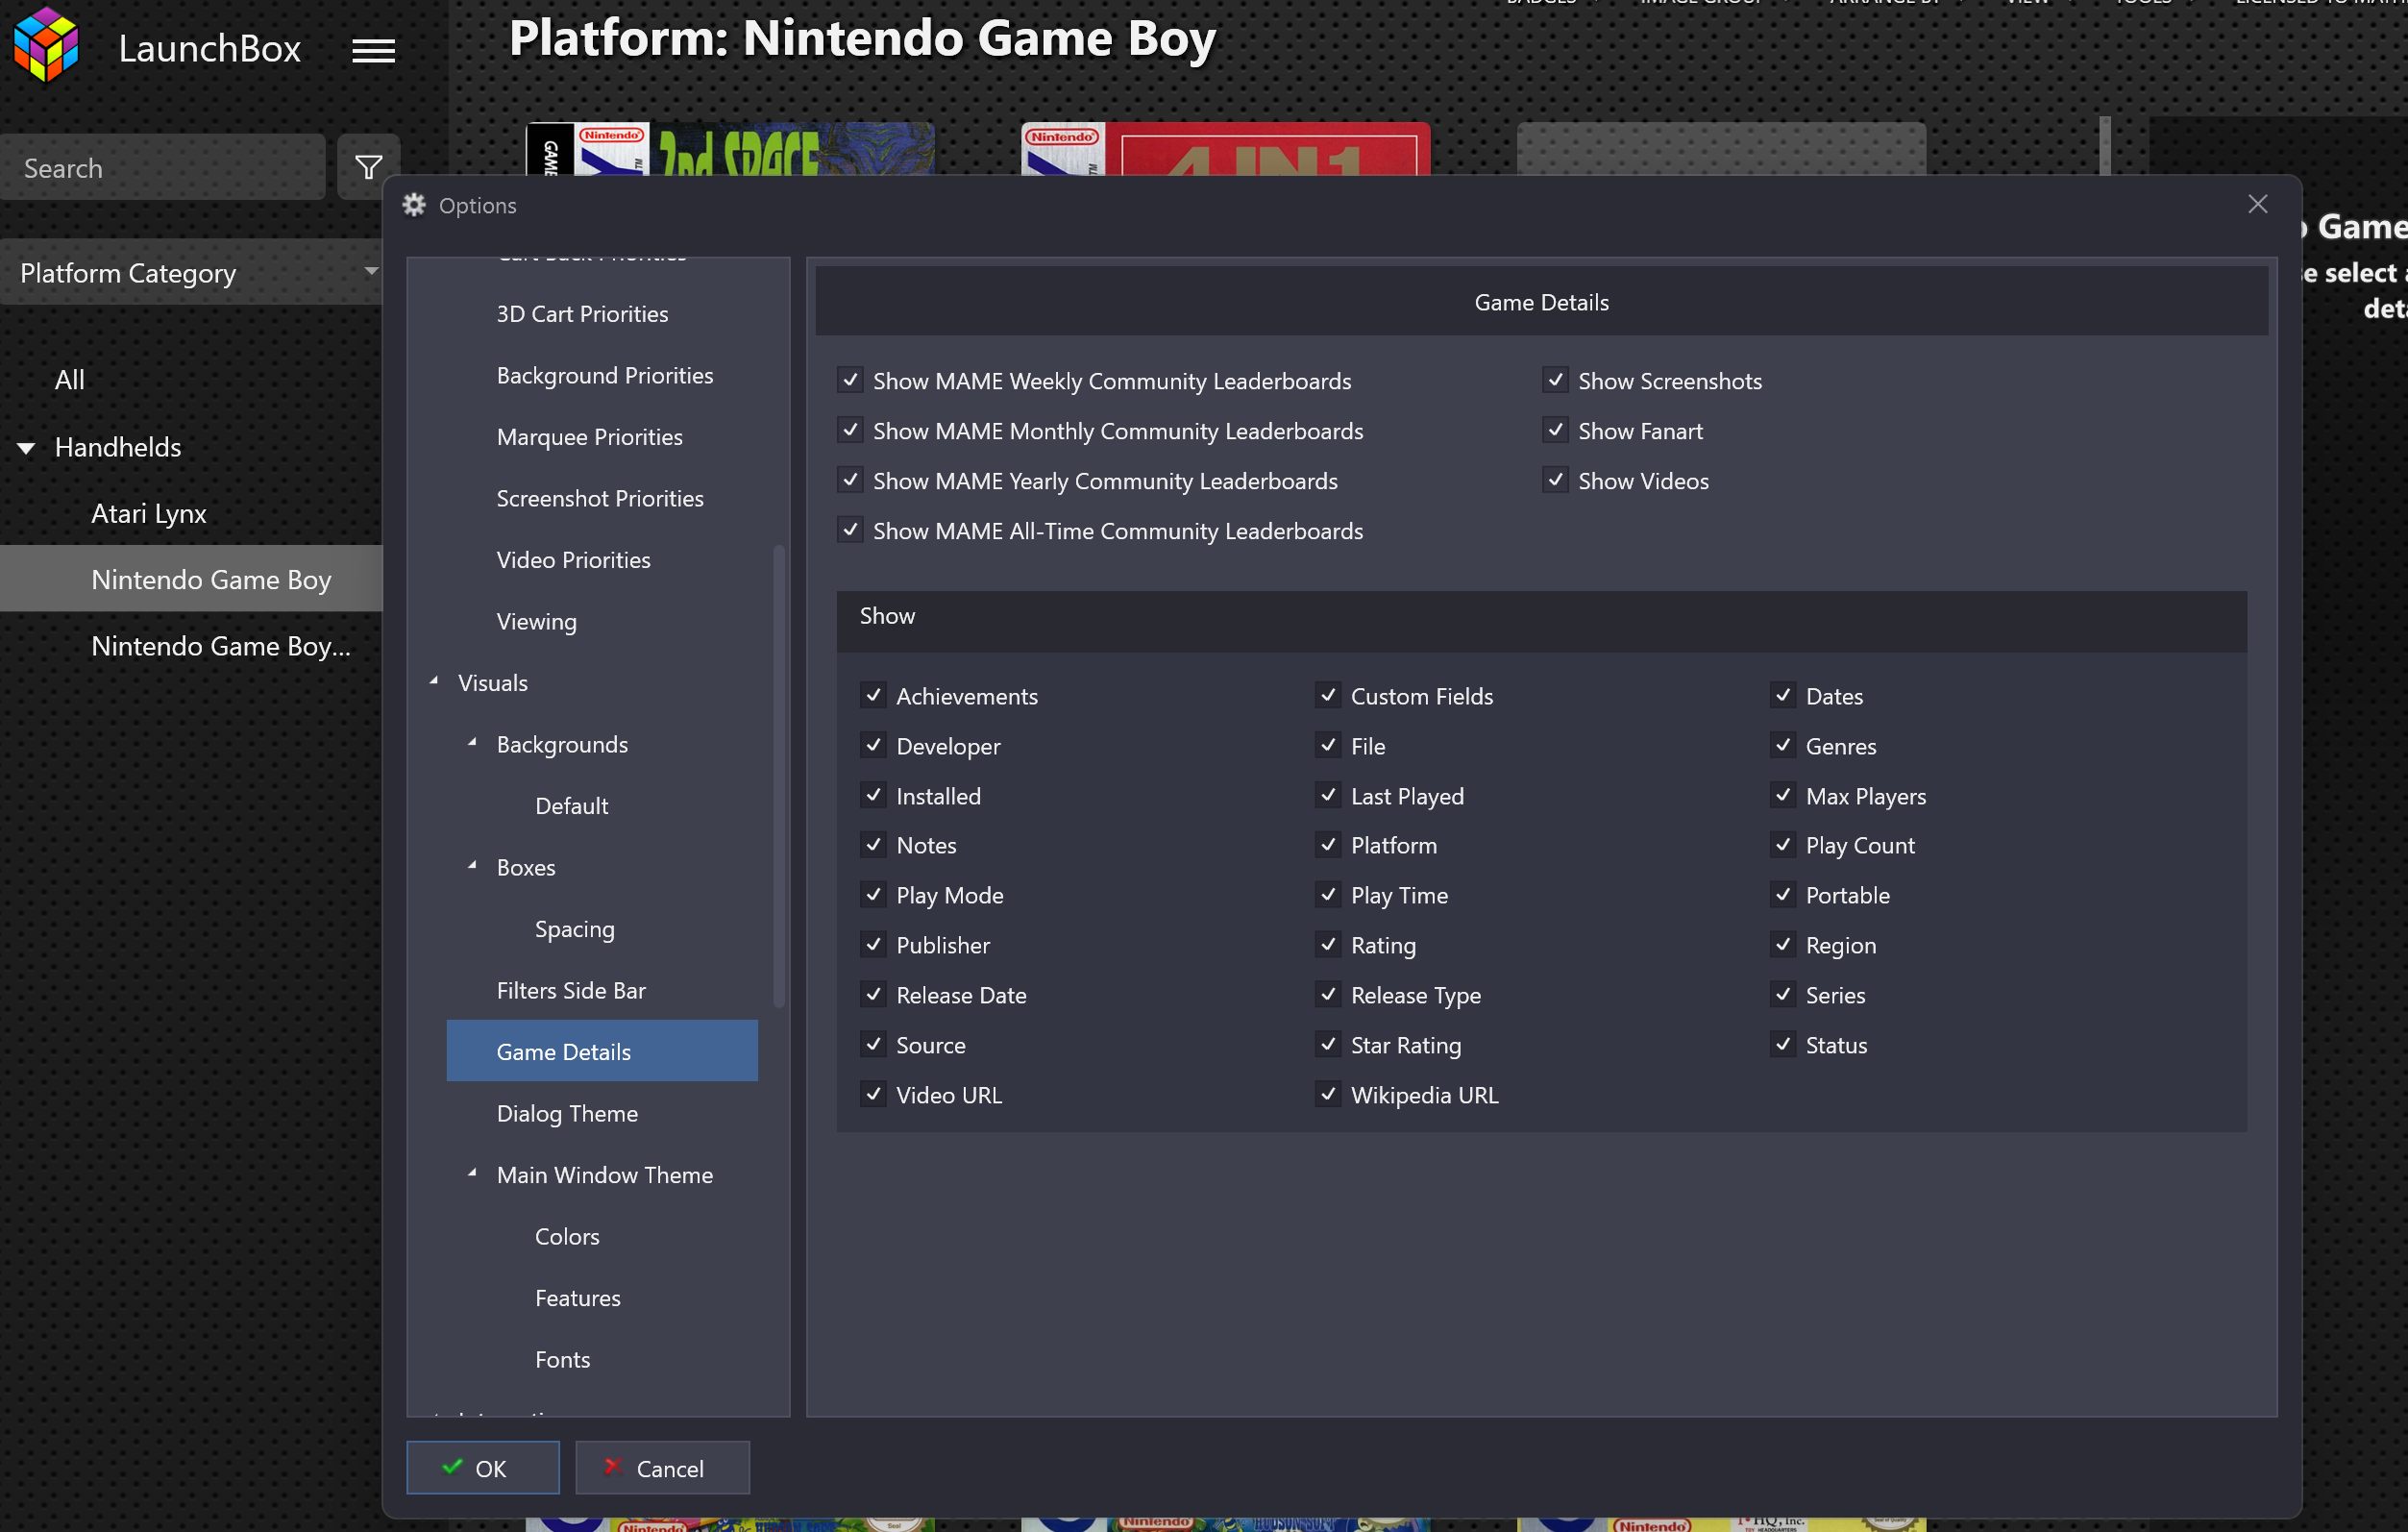
Task: Toggle the Wikipedia URL checkbox
Action: [x=1328, y=1094]
